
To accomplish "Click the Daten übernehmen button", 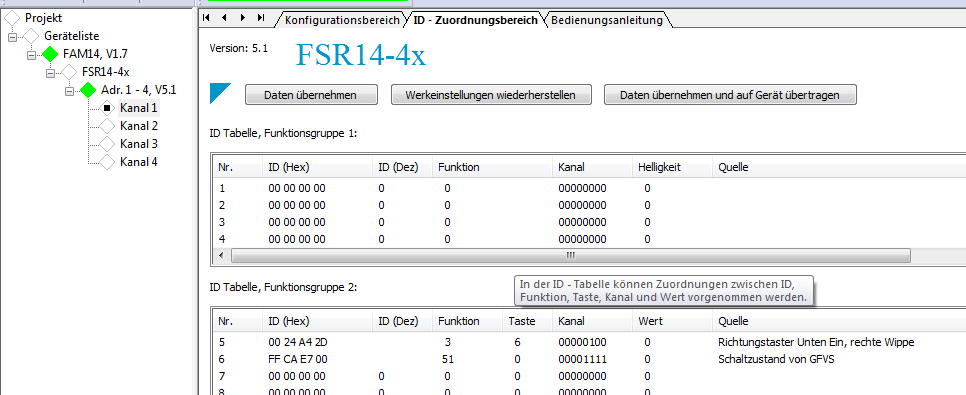I will pos(310,95).
